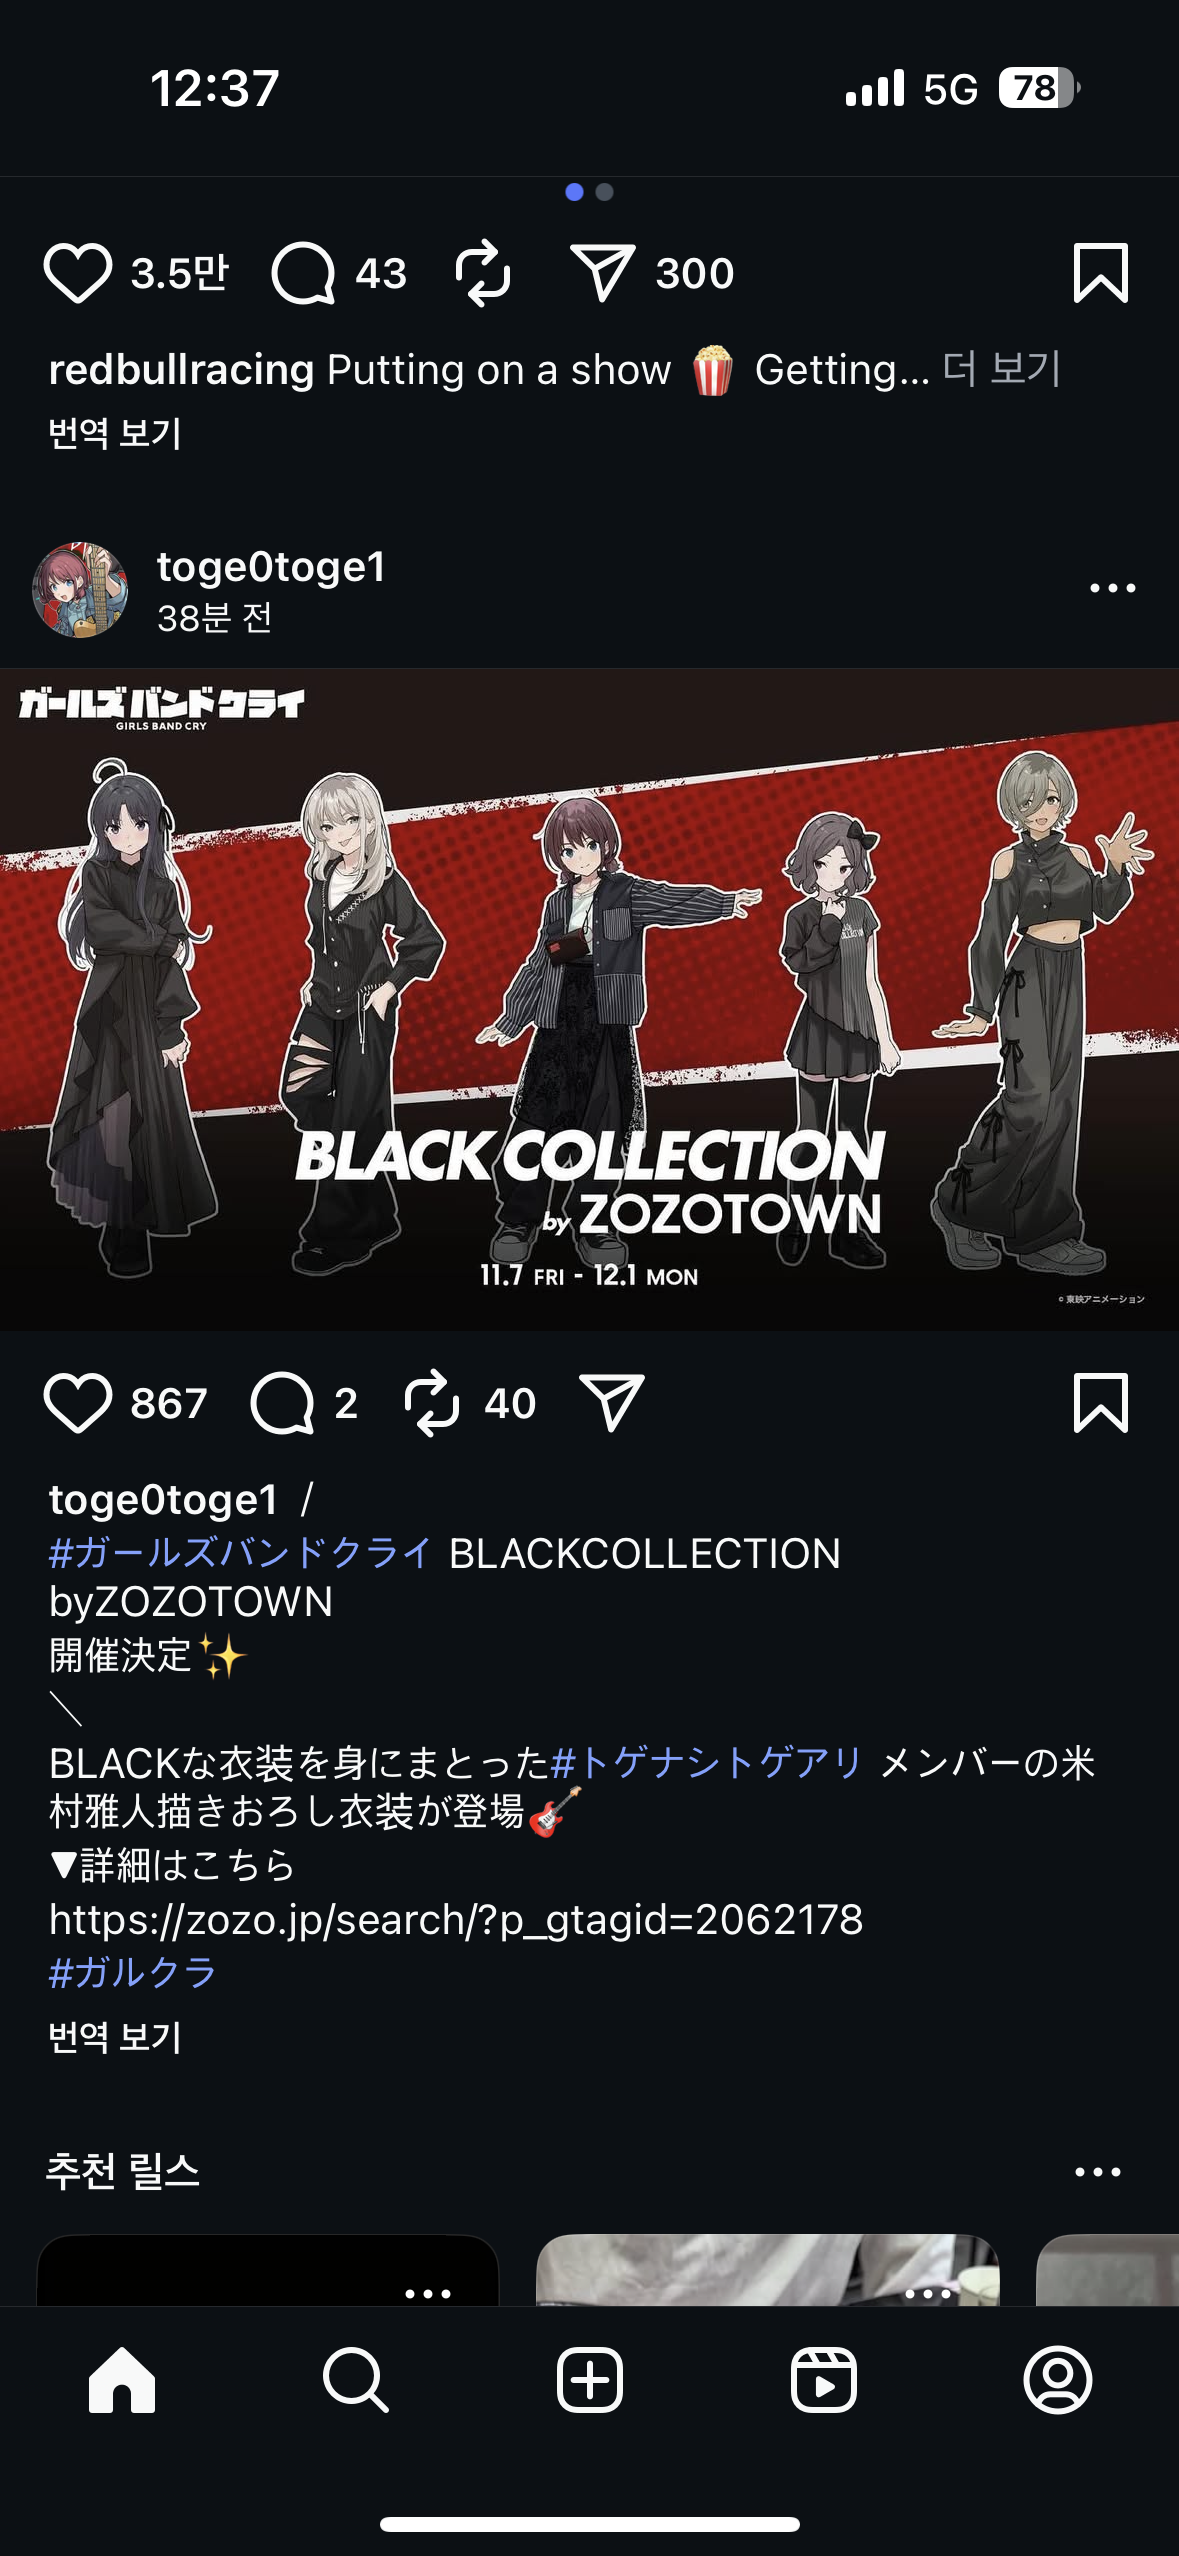The width and height of the screenshot is (1179, 2556).
Task: Open the Reels tab
Action: coord(824,2380)
